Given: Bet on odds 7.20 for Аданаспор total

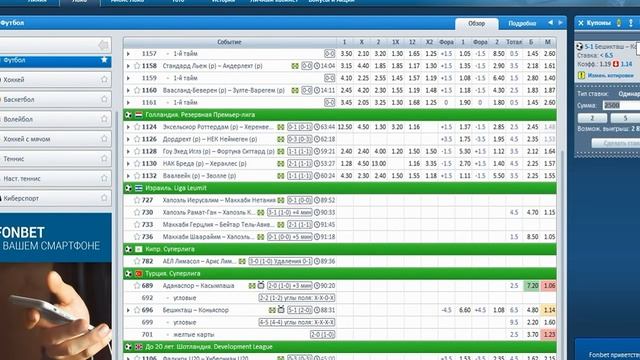Looking at the screenshot, I should tap(532, 286).
